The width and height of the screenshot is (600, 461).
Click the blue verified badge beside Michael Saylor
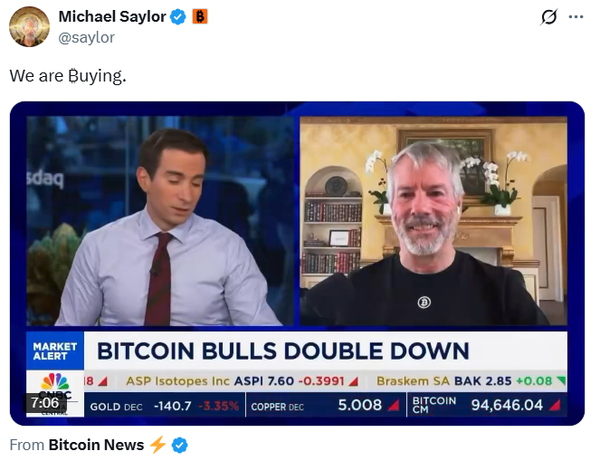coord(178,17)
